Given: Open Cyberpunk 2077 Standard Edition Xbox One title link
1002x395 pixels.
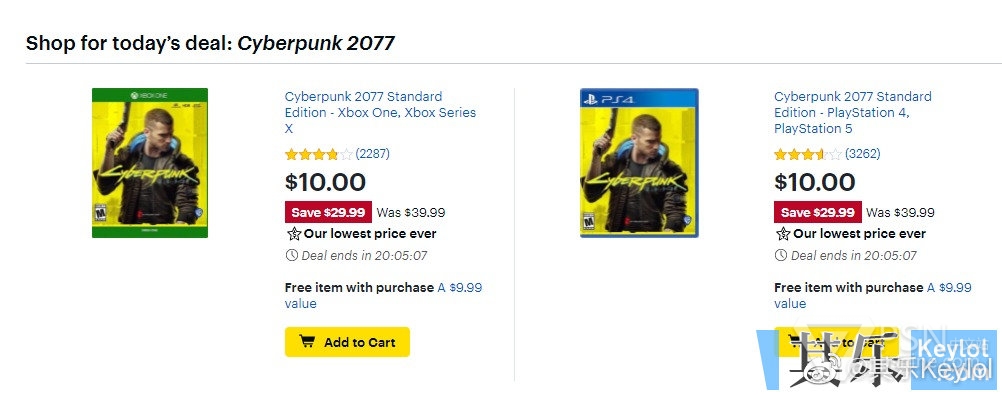Looking at the screenshot, I should click(x=380, y=112).
